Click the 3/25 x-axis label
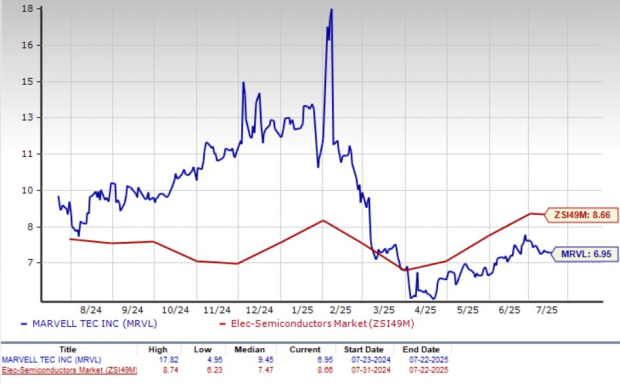The width and height of the screenshot is (620, 384). click(384, 310)
